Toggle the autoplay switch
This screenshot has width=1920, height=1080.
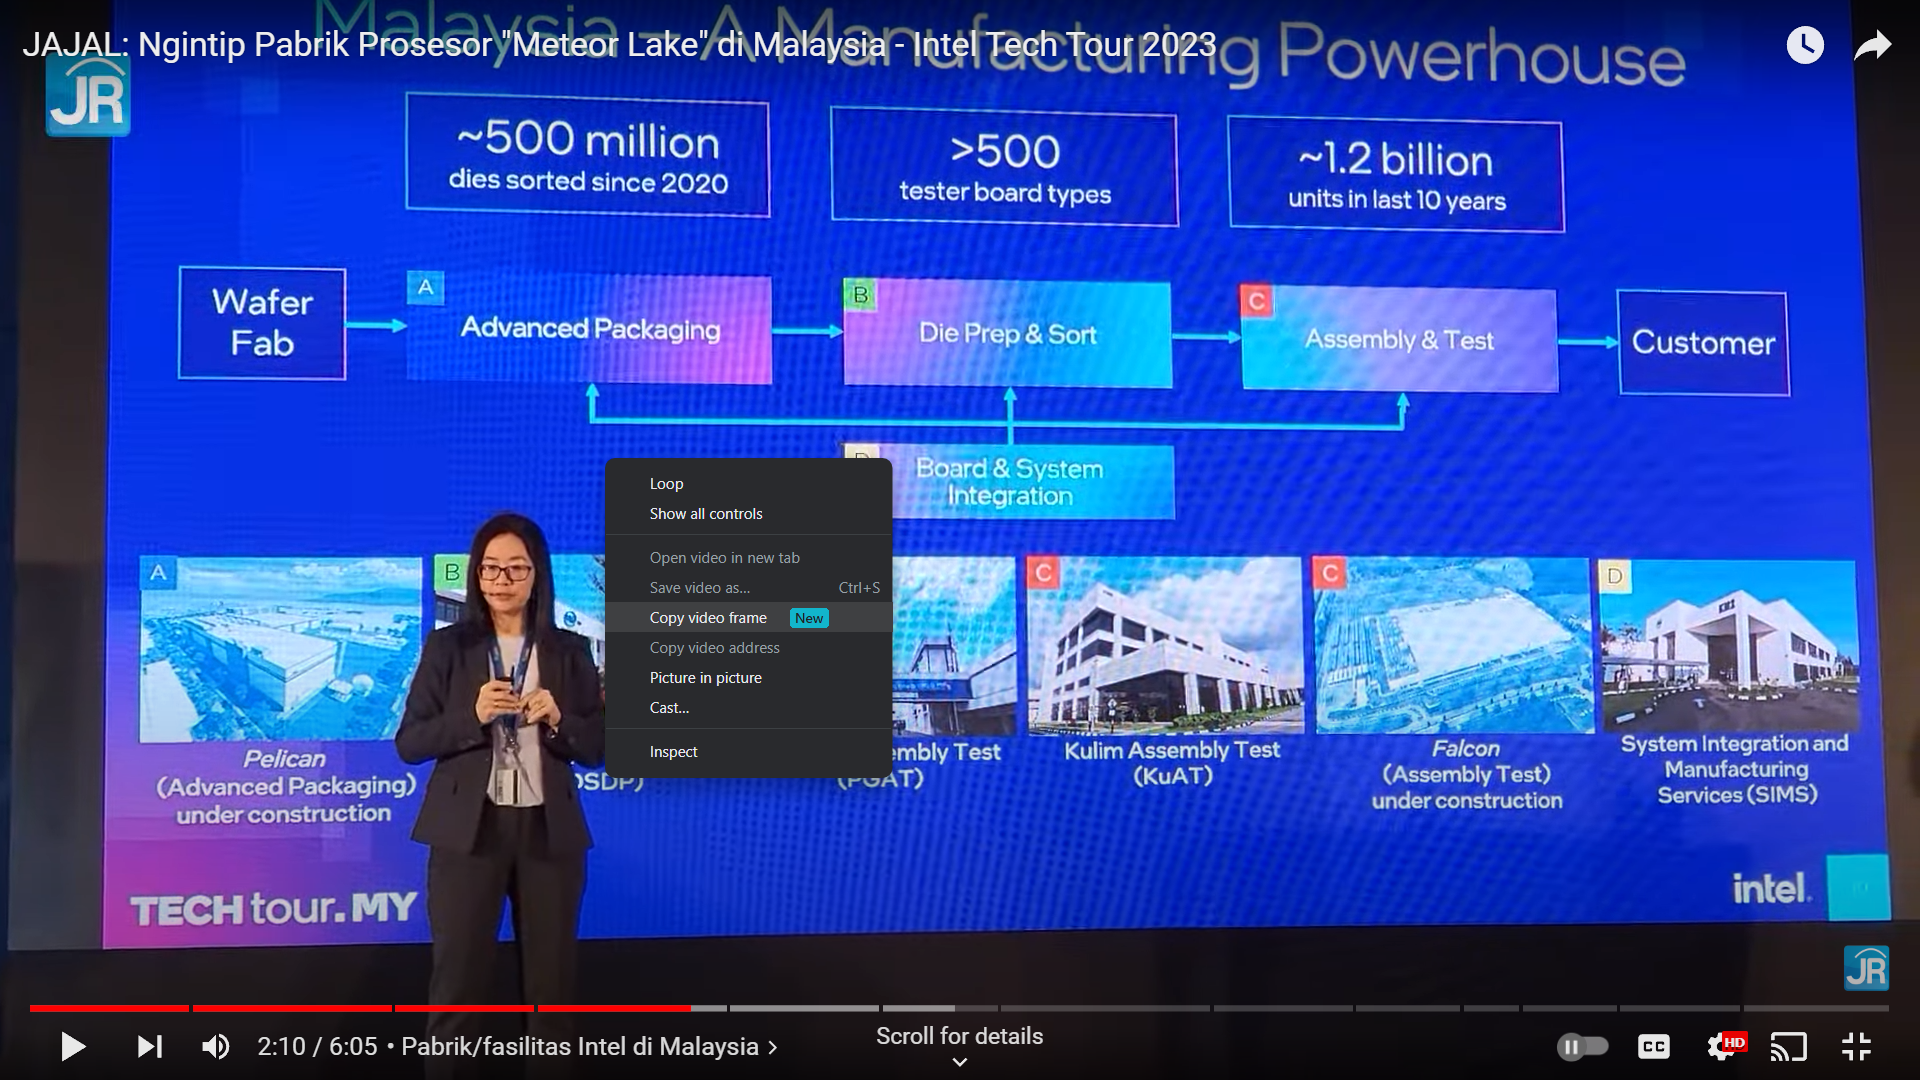click(1582, 1047)
